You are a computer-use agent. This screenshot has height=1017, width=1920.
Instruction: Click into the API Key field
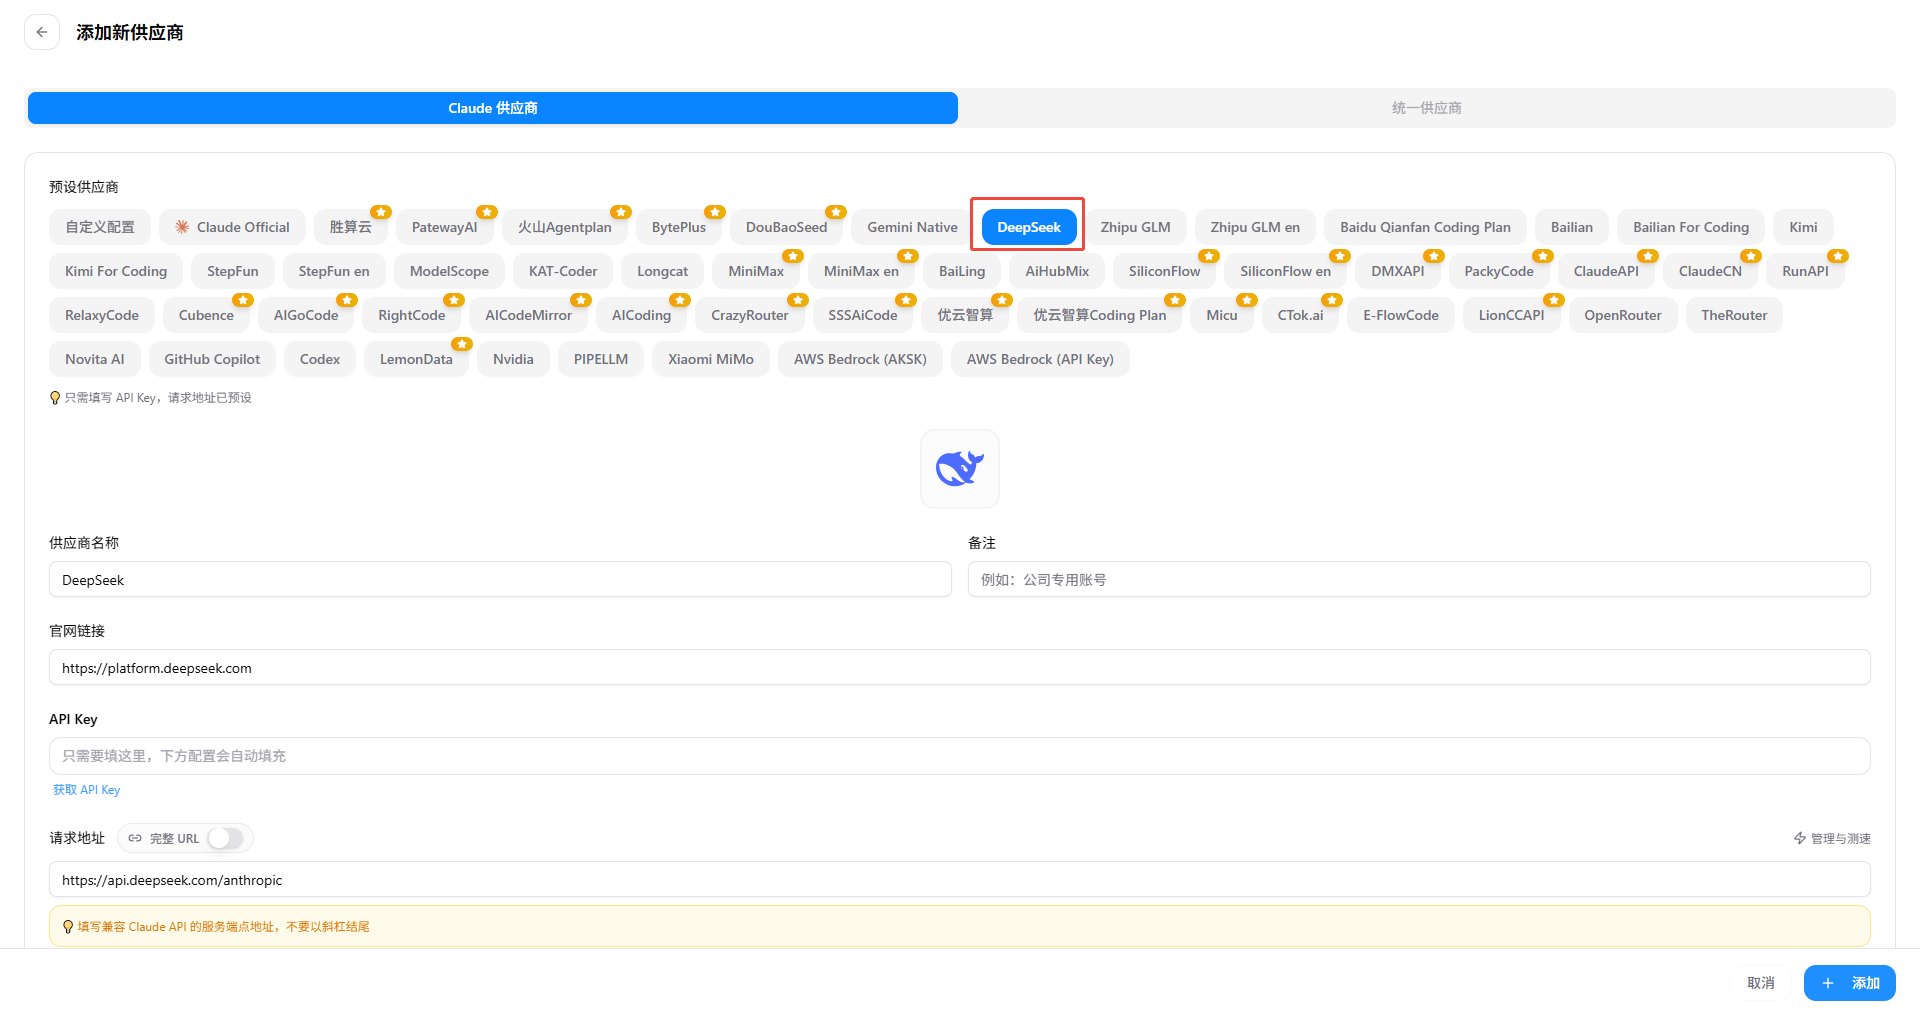pos(960,756)
